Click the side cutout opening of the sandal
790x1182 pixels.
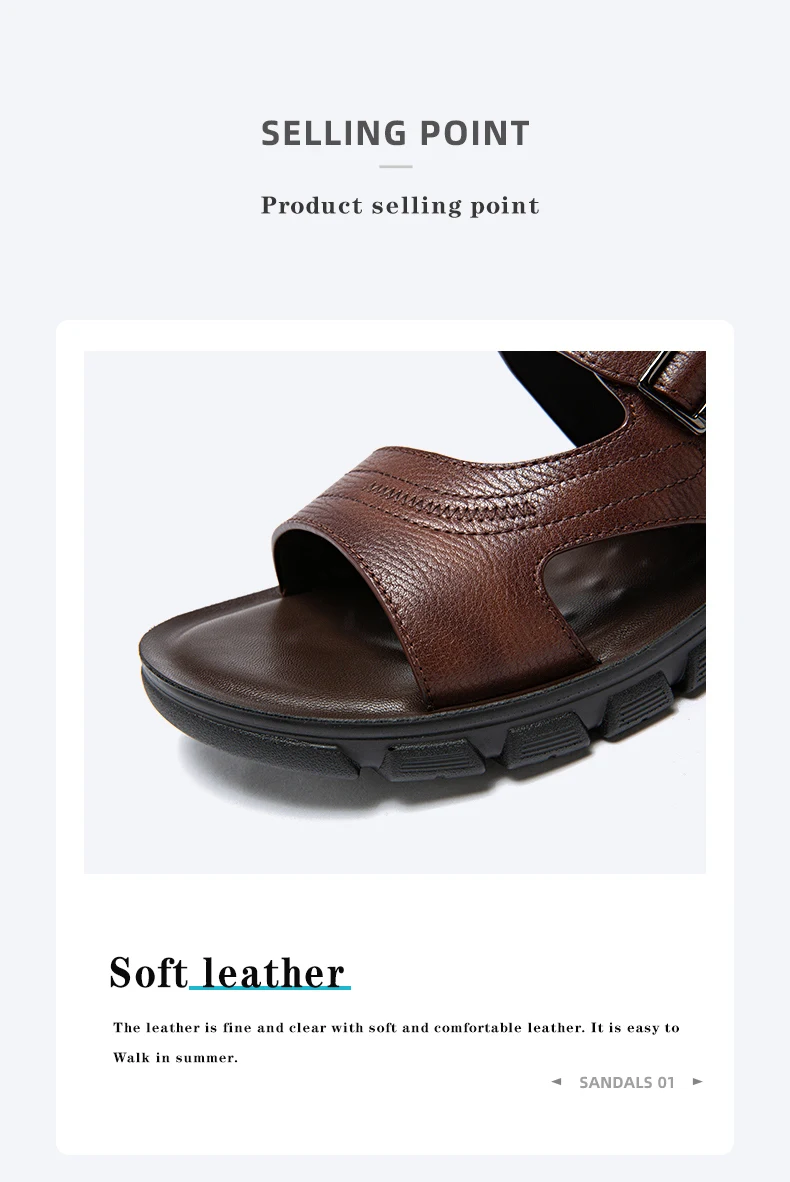[626, 580]
